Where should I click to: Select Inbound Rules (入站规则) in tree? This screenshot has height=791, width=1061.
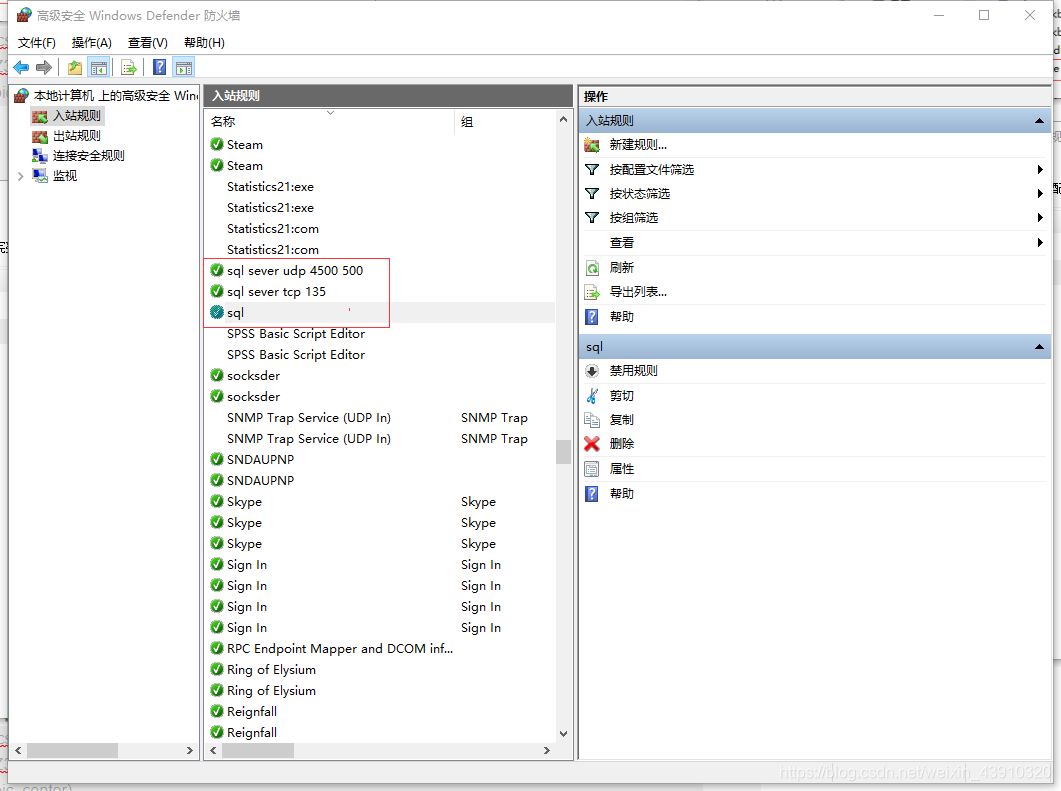click(x=76, y=116)
